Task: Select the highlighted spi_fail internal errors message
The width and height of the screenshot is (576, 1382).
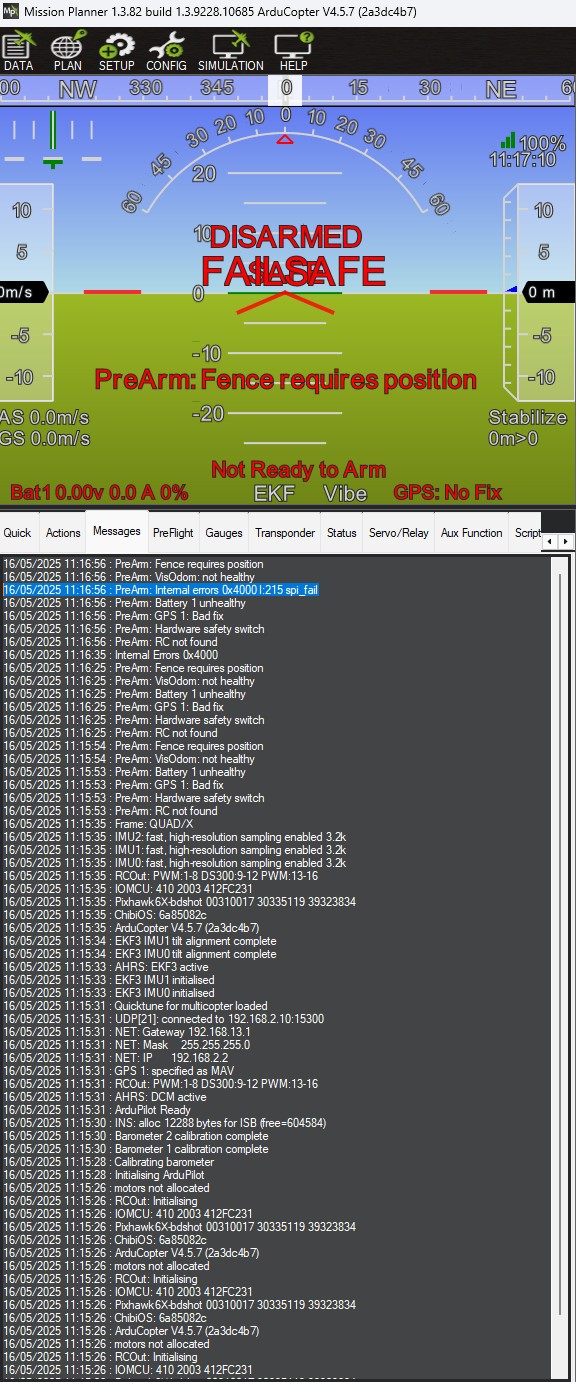Action: pos(160,590)
